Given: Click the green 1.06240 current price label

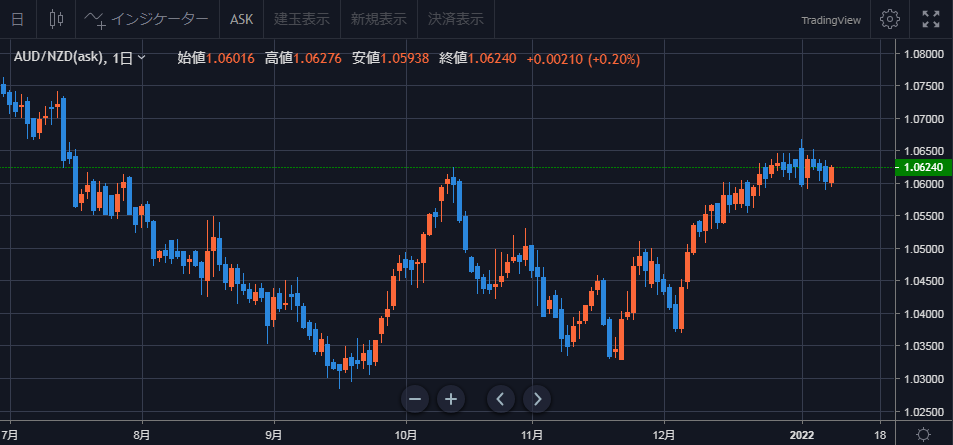Looking at the screenshot, I should pos(923,167).
